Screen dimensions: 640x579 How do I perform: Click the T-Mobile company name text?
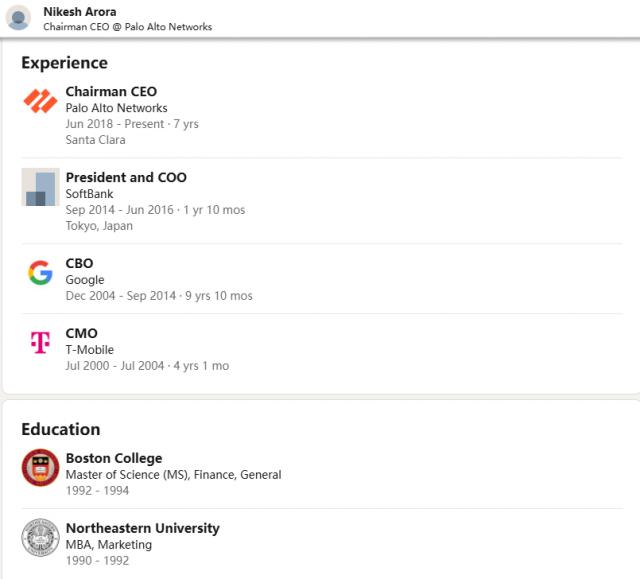click(89, 350)
